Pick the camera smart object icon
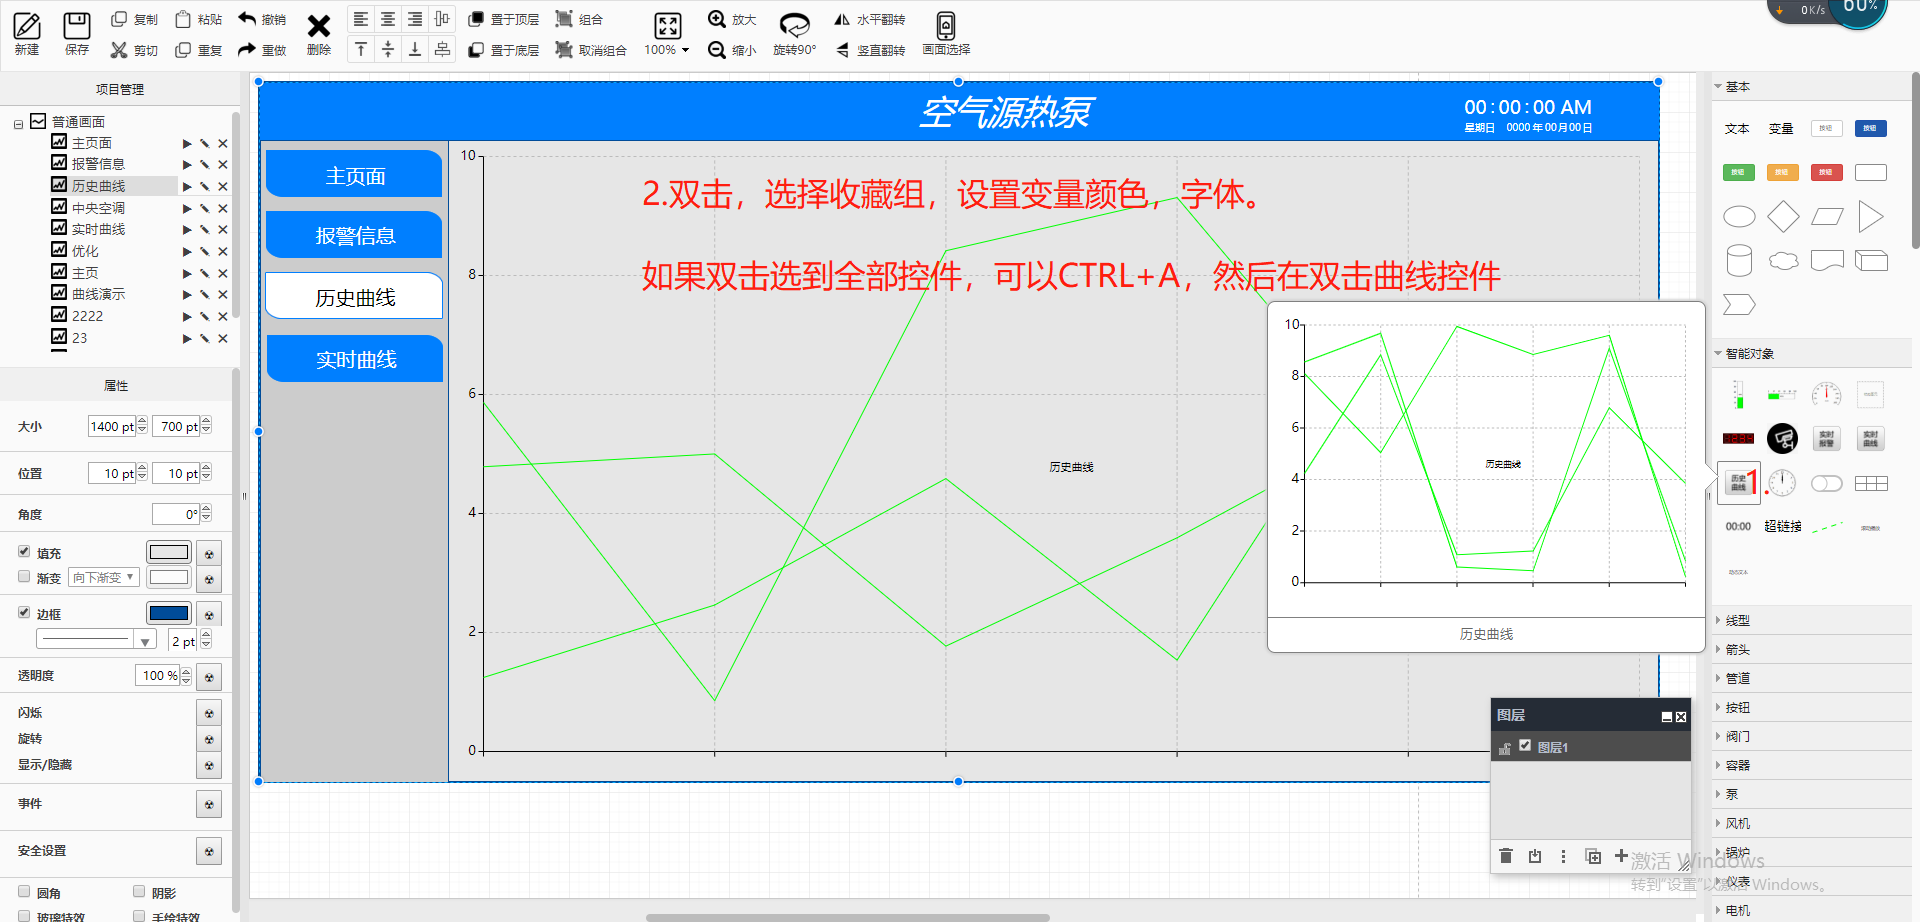The height and width of the screenshot is (922, 1920). (1782, 438)
